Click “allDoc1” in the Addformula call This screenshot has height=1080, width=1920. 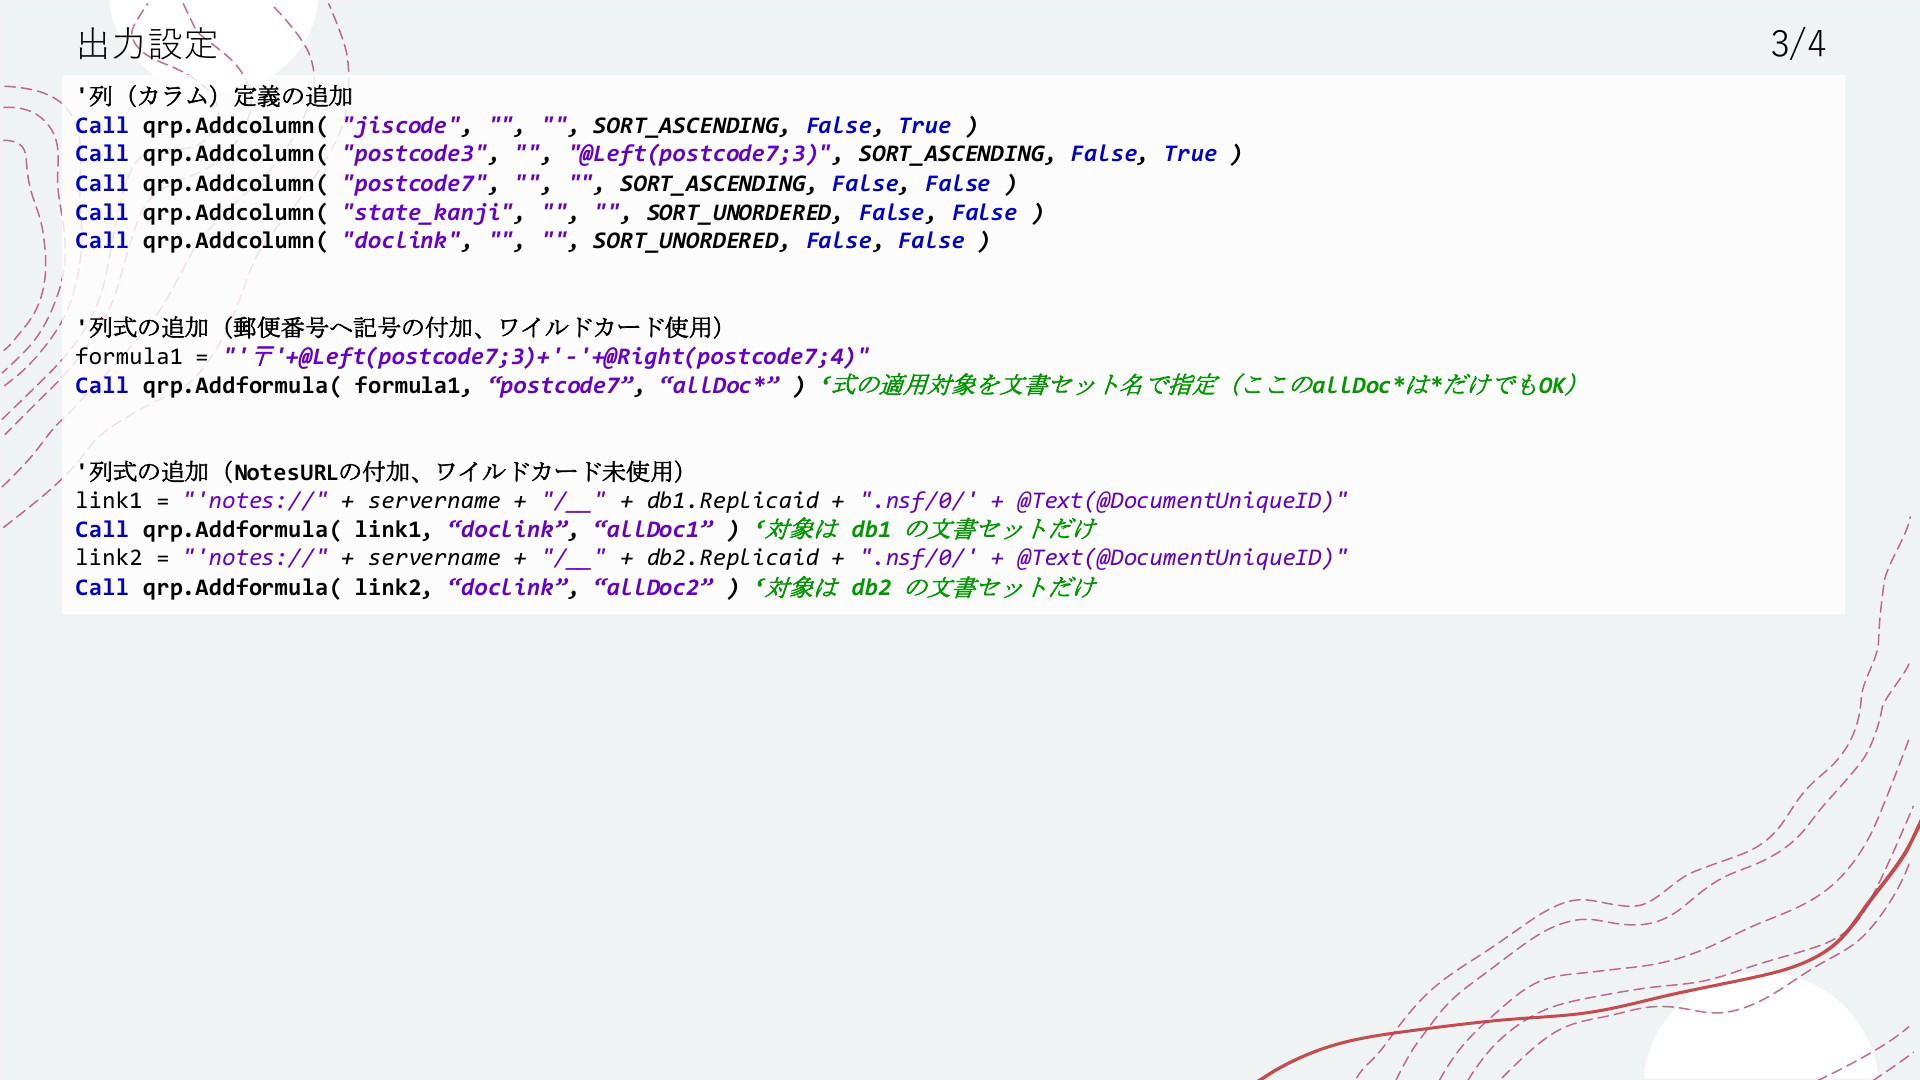pos(654,530)
